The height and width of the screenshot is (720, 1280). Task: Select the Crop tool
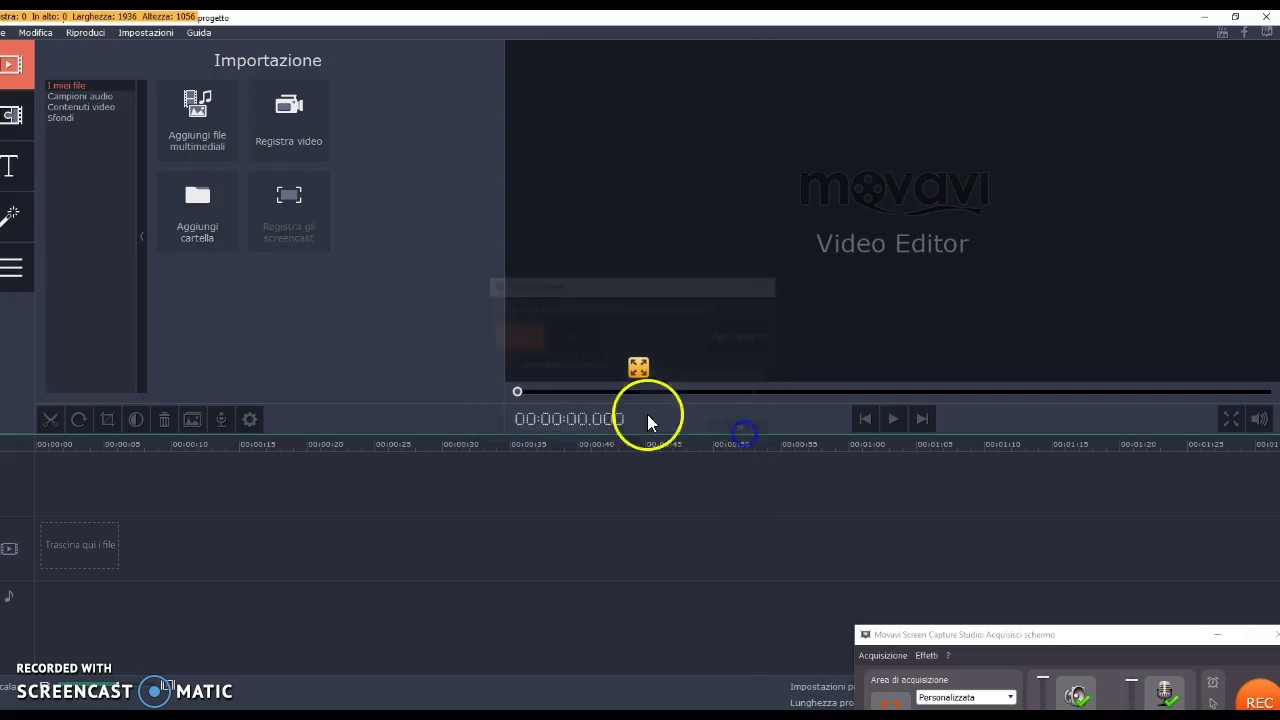[108, 420]
